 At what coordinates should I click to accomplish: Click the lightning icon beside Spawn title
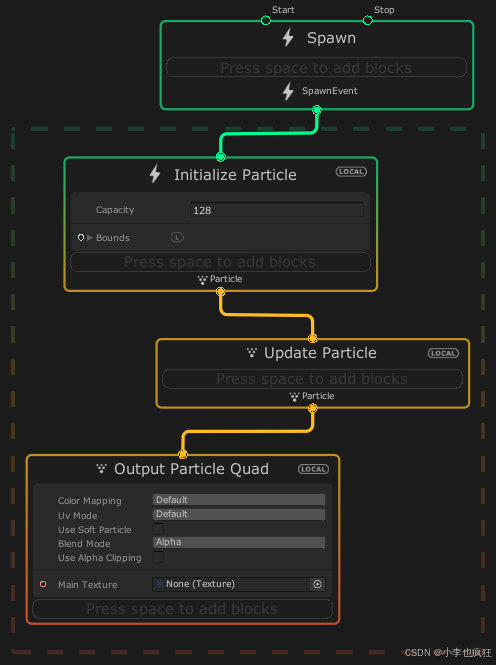pos(288,37)
